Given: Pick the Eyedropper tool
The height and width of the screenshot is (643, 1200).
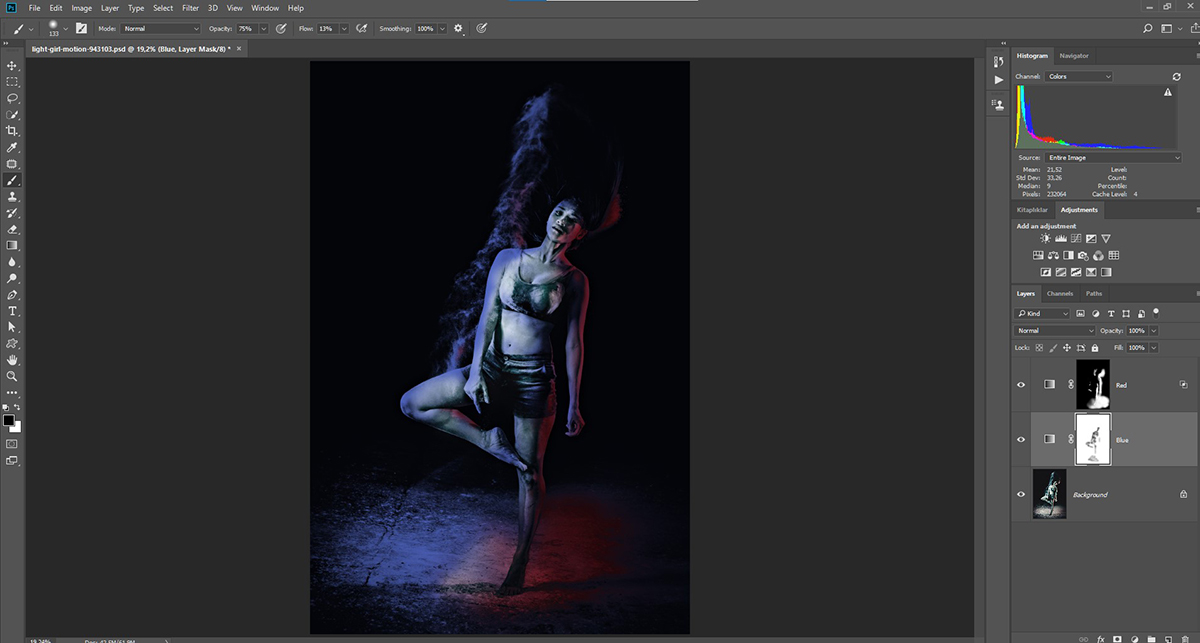Looking at the screenshot, I should pos(12,148).
